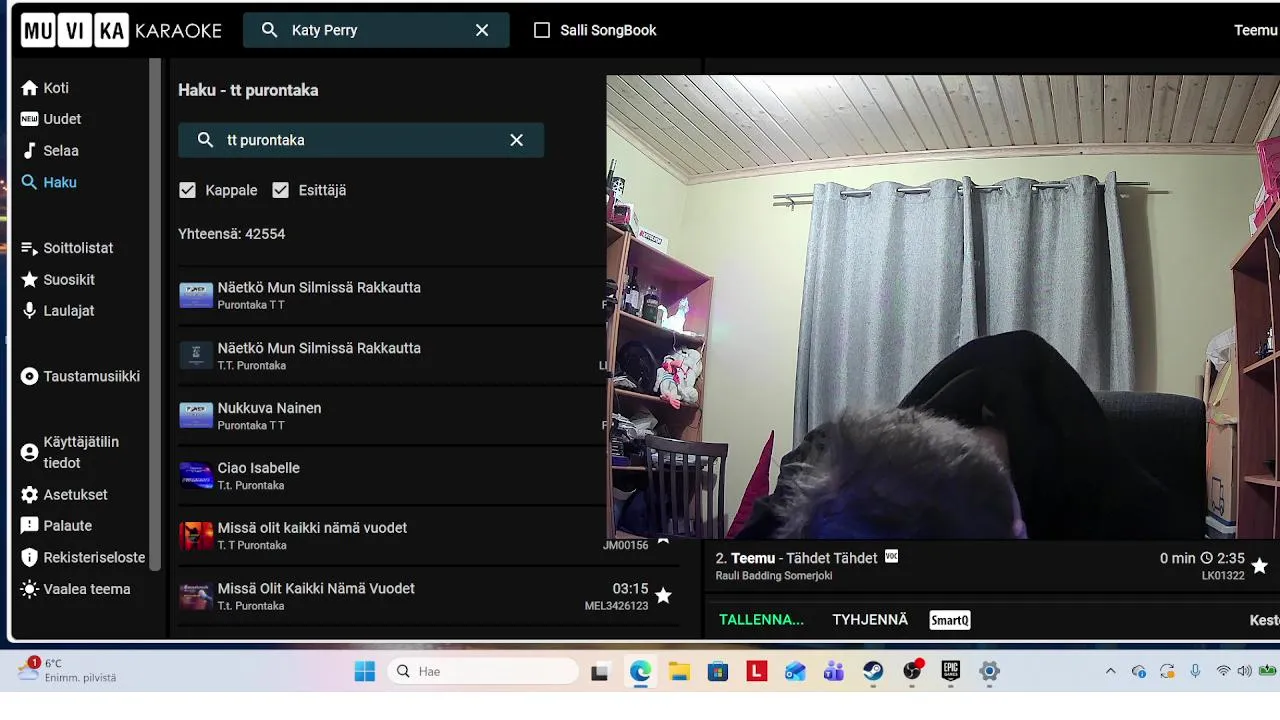This screenshot has height=720, width=1280.
Task: Select Näetkö Mun Silmissä Rakkautta by Purontaka T T
Action: tap(392, 295)
